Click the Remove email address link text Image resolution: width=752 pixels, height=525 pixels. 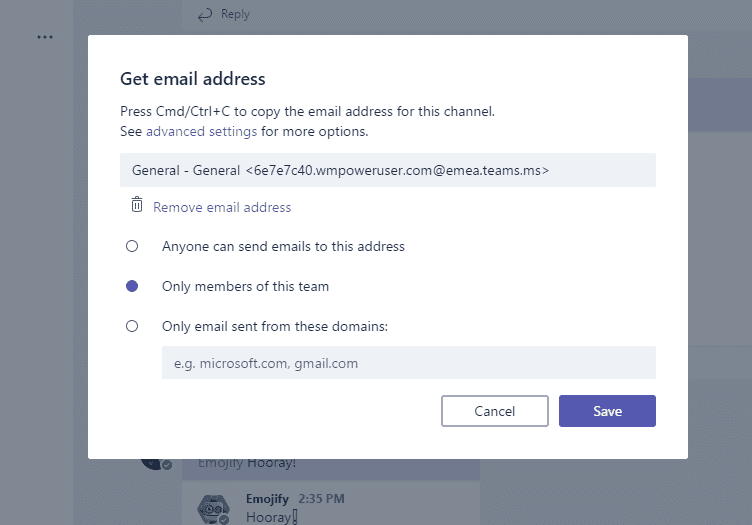click(222, 207)
